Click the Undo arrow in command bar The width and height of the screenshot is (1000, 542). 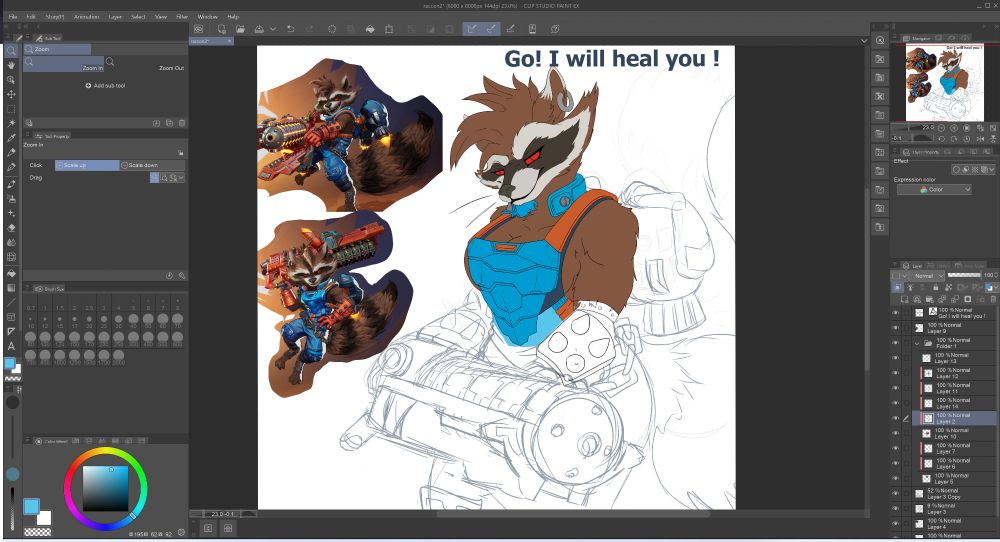pos(291,29)
